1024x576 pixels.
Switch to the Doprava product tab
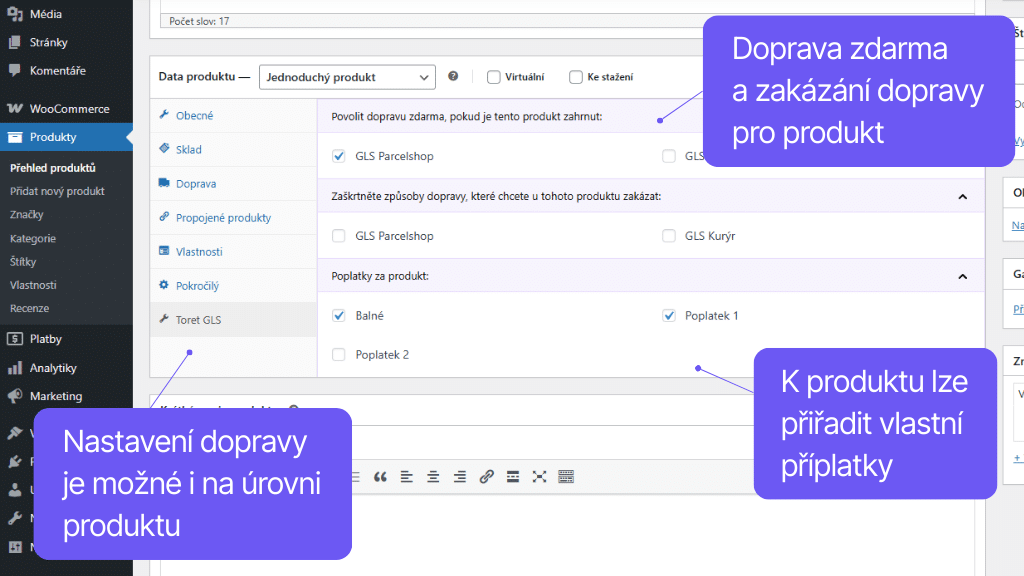pyautogui.click(x=198, y=183)
